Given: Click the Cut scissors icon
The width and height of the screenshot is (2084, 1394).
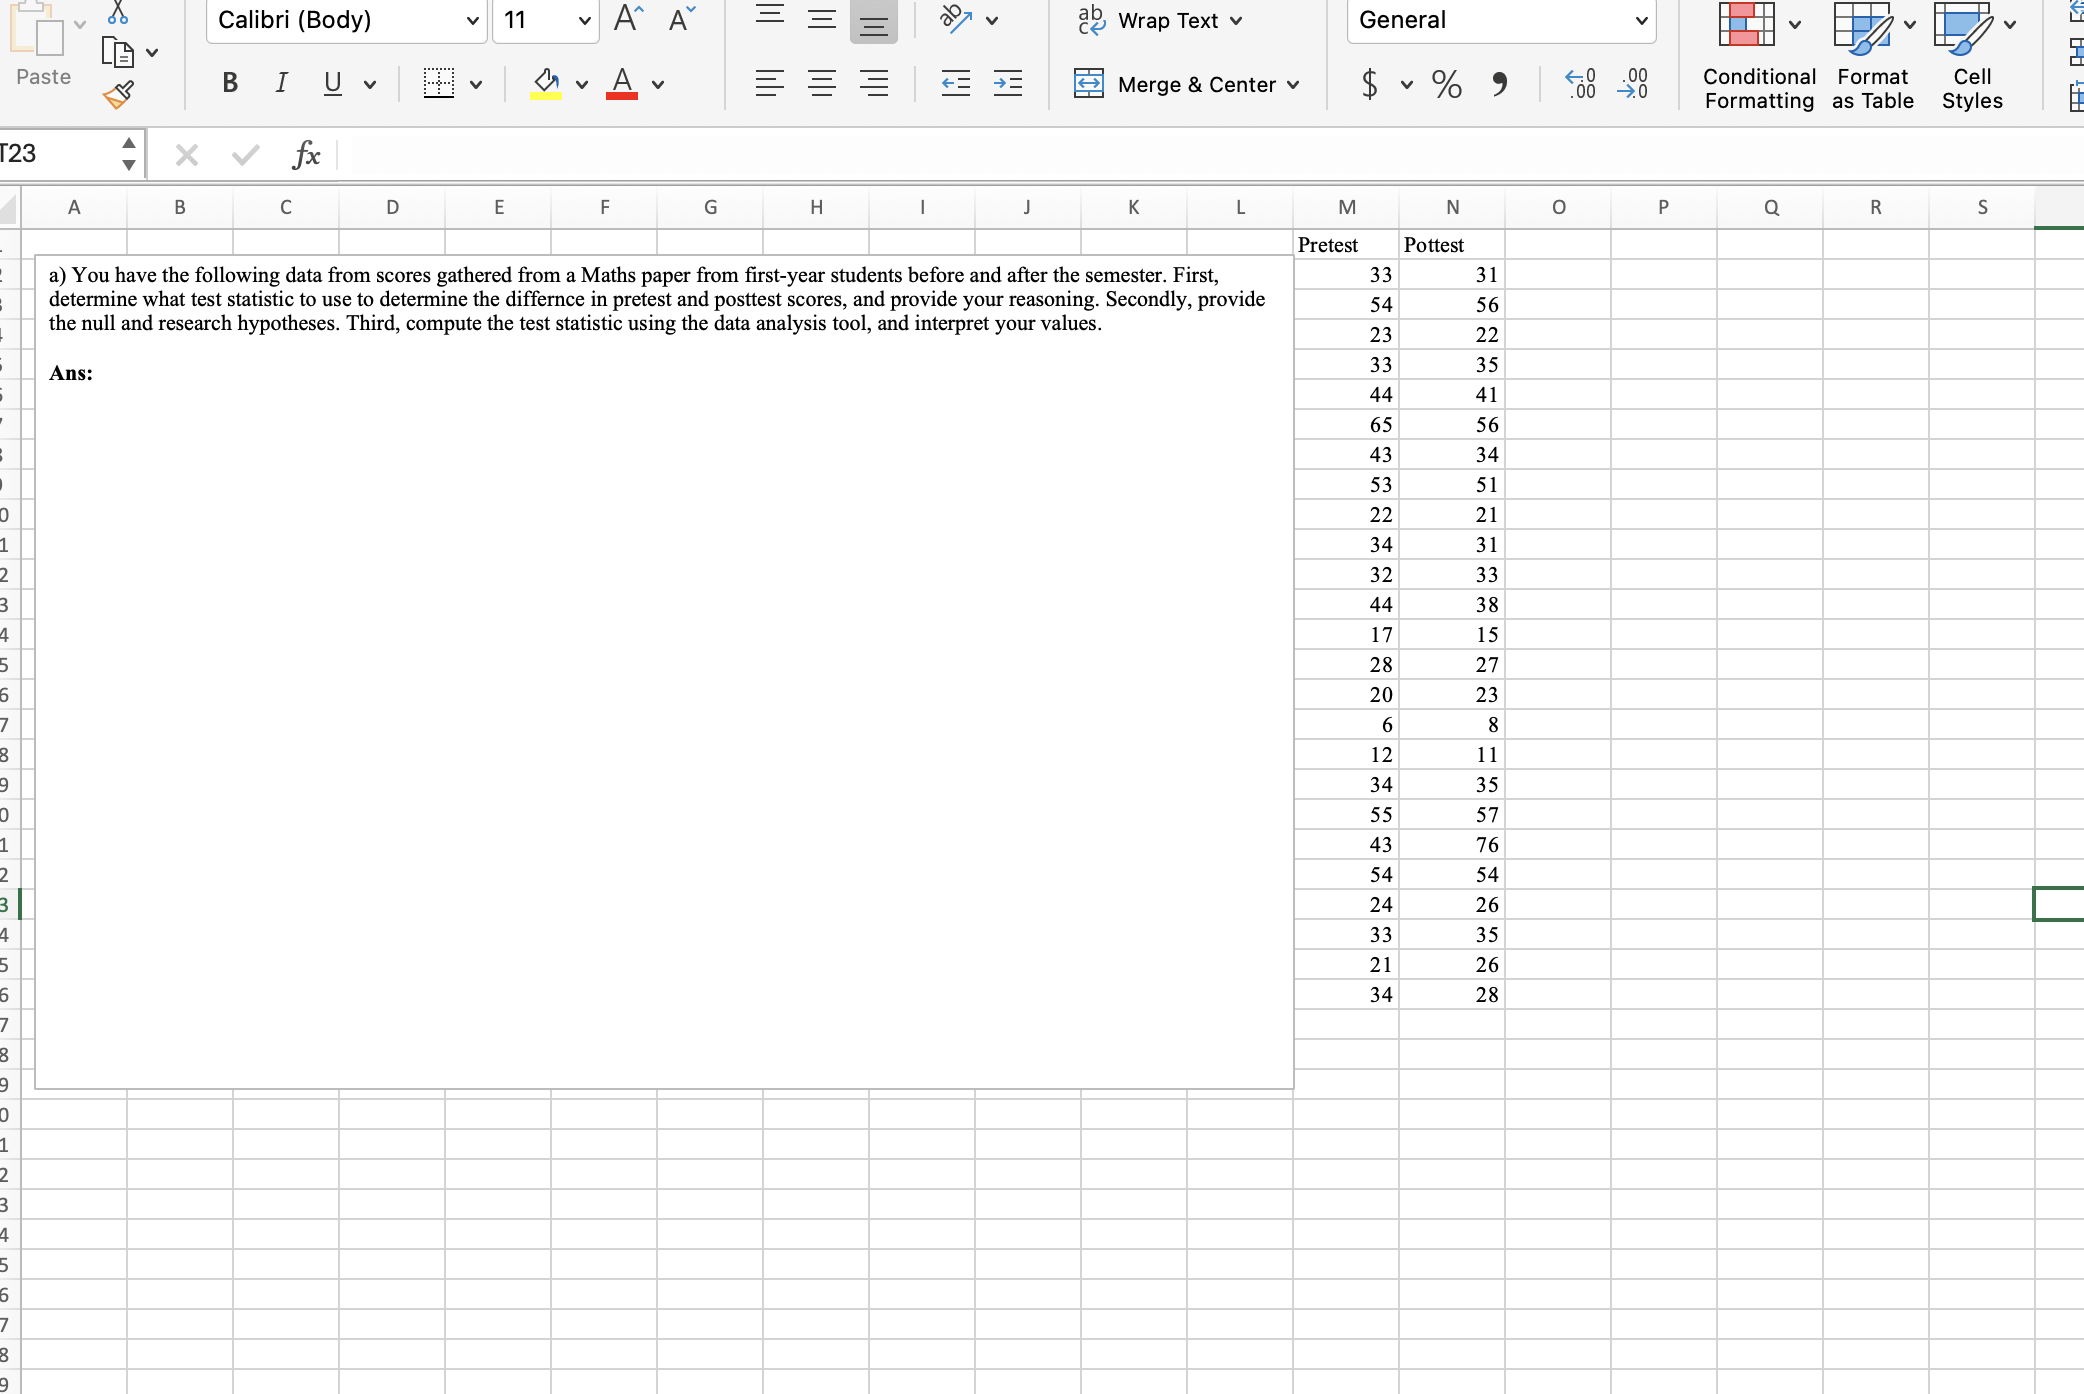Looking at the screenshot, I should point(118,13).
